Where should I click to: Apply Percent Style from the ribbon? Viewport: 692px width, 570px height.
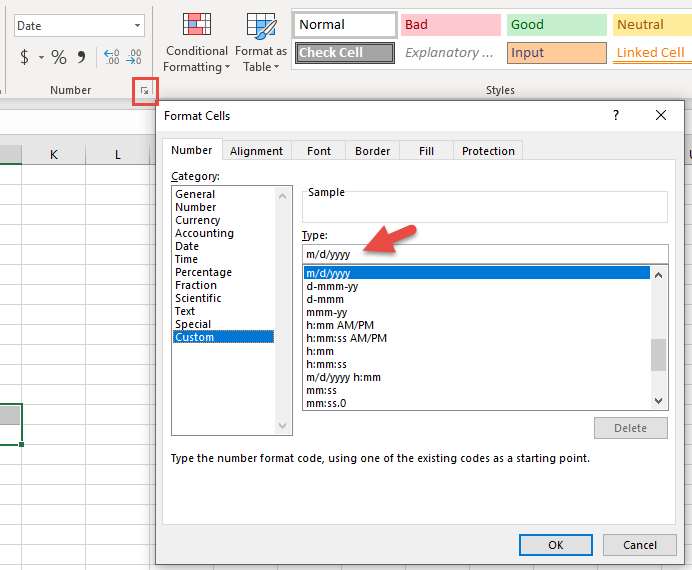pos(59,57)
